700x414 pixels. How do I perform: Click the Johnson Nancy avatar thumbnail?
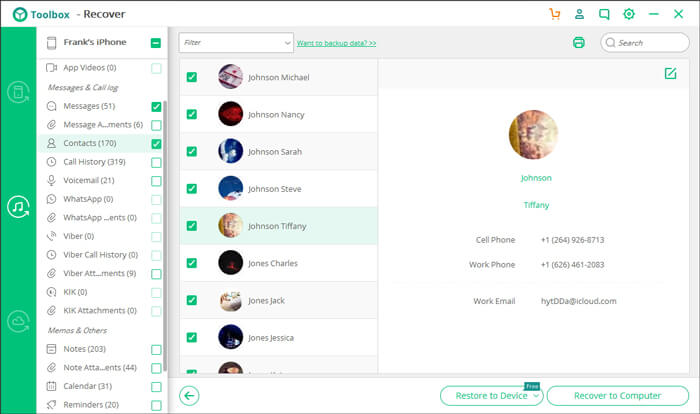click(230, 114)
